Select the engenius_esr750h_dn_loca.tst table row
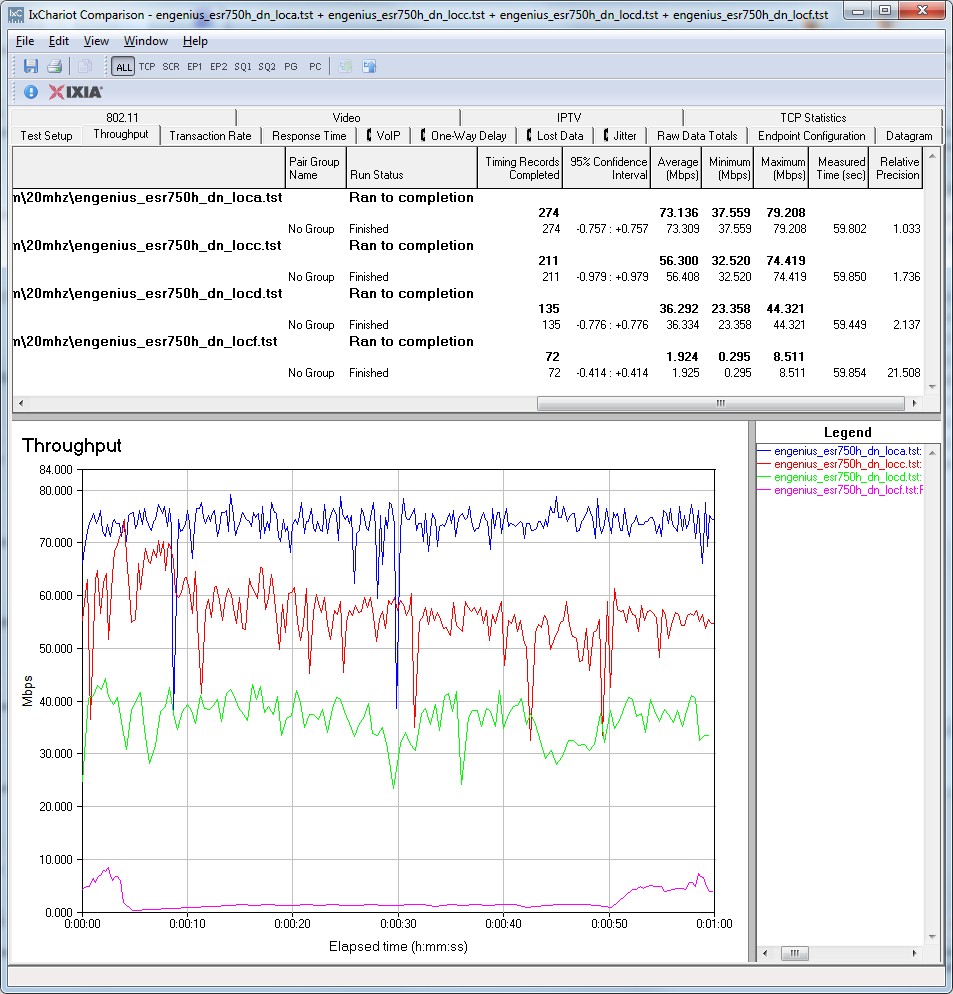The image size is (953, 994). pyautogui.click(x=467, y=197)
